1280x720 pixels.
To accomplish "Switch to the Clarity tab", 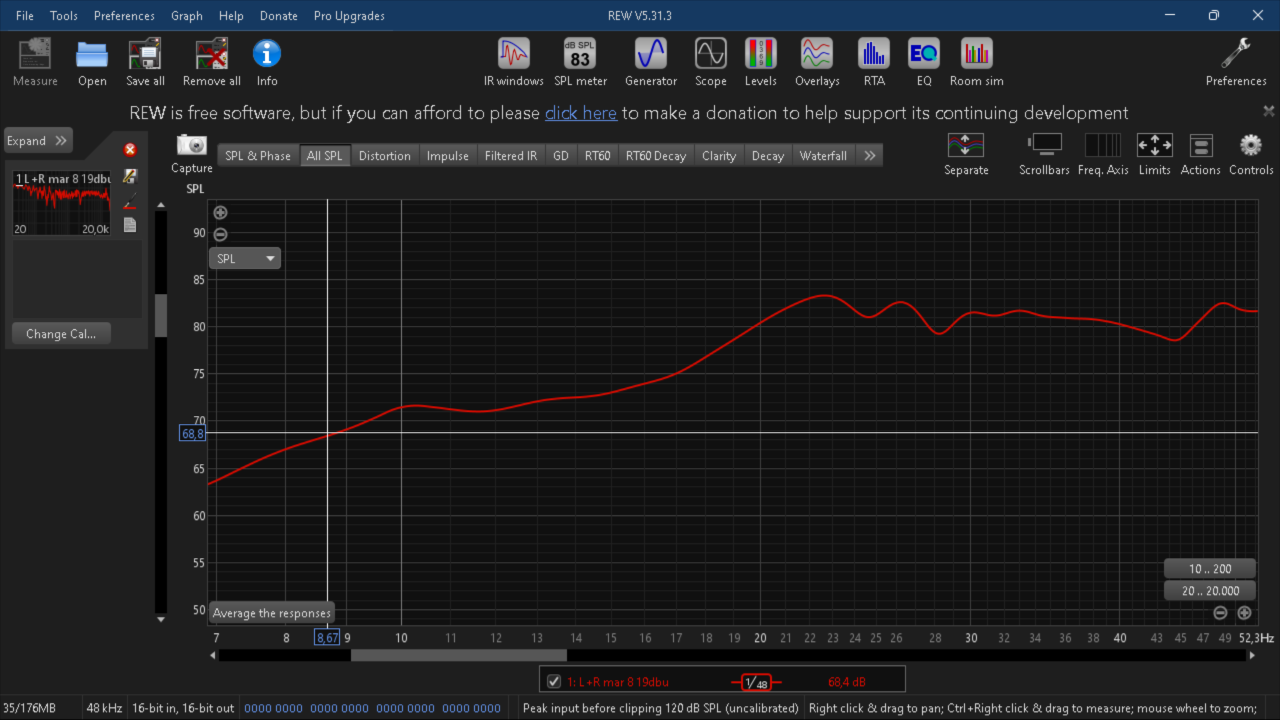I will coord(719,155).
